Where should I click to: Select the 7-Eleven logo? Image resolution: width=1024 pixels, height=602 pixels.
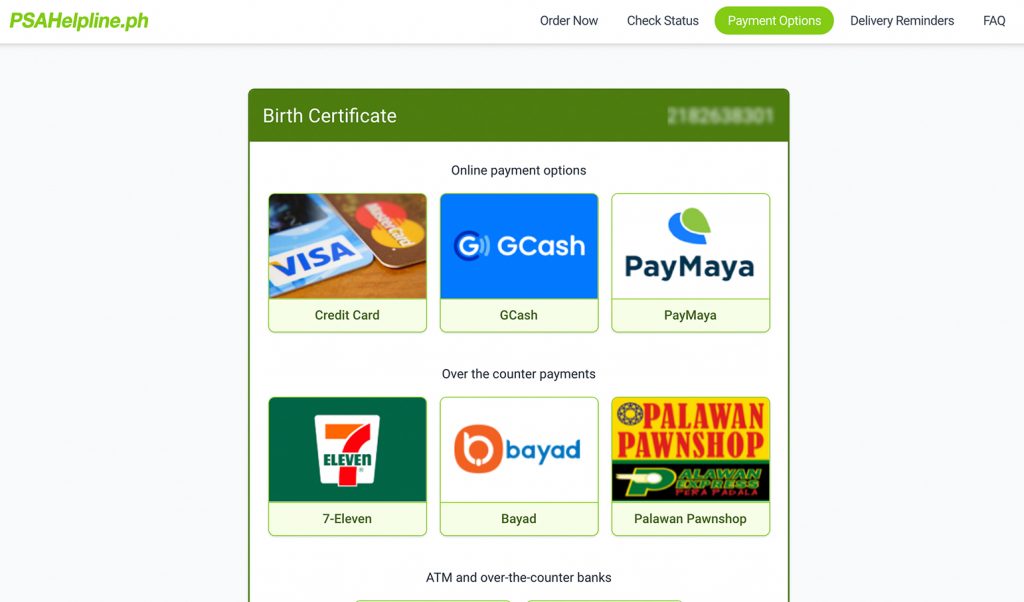(347, 450)
